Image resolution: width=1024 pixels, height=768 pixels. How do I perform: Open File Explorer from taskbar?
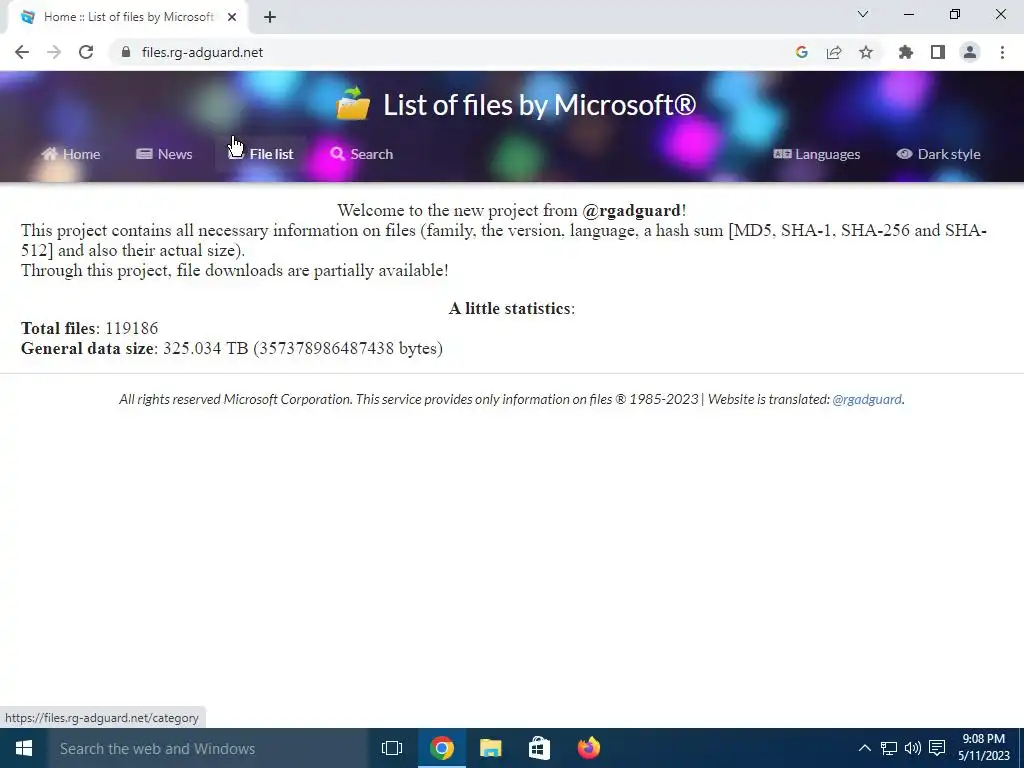(x=490, y=748)
